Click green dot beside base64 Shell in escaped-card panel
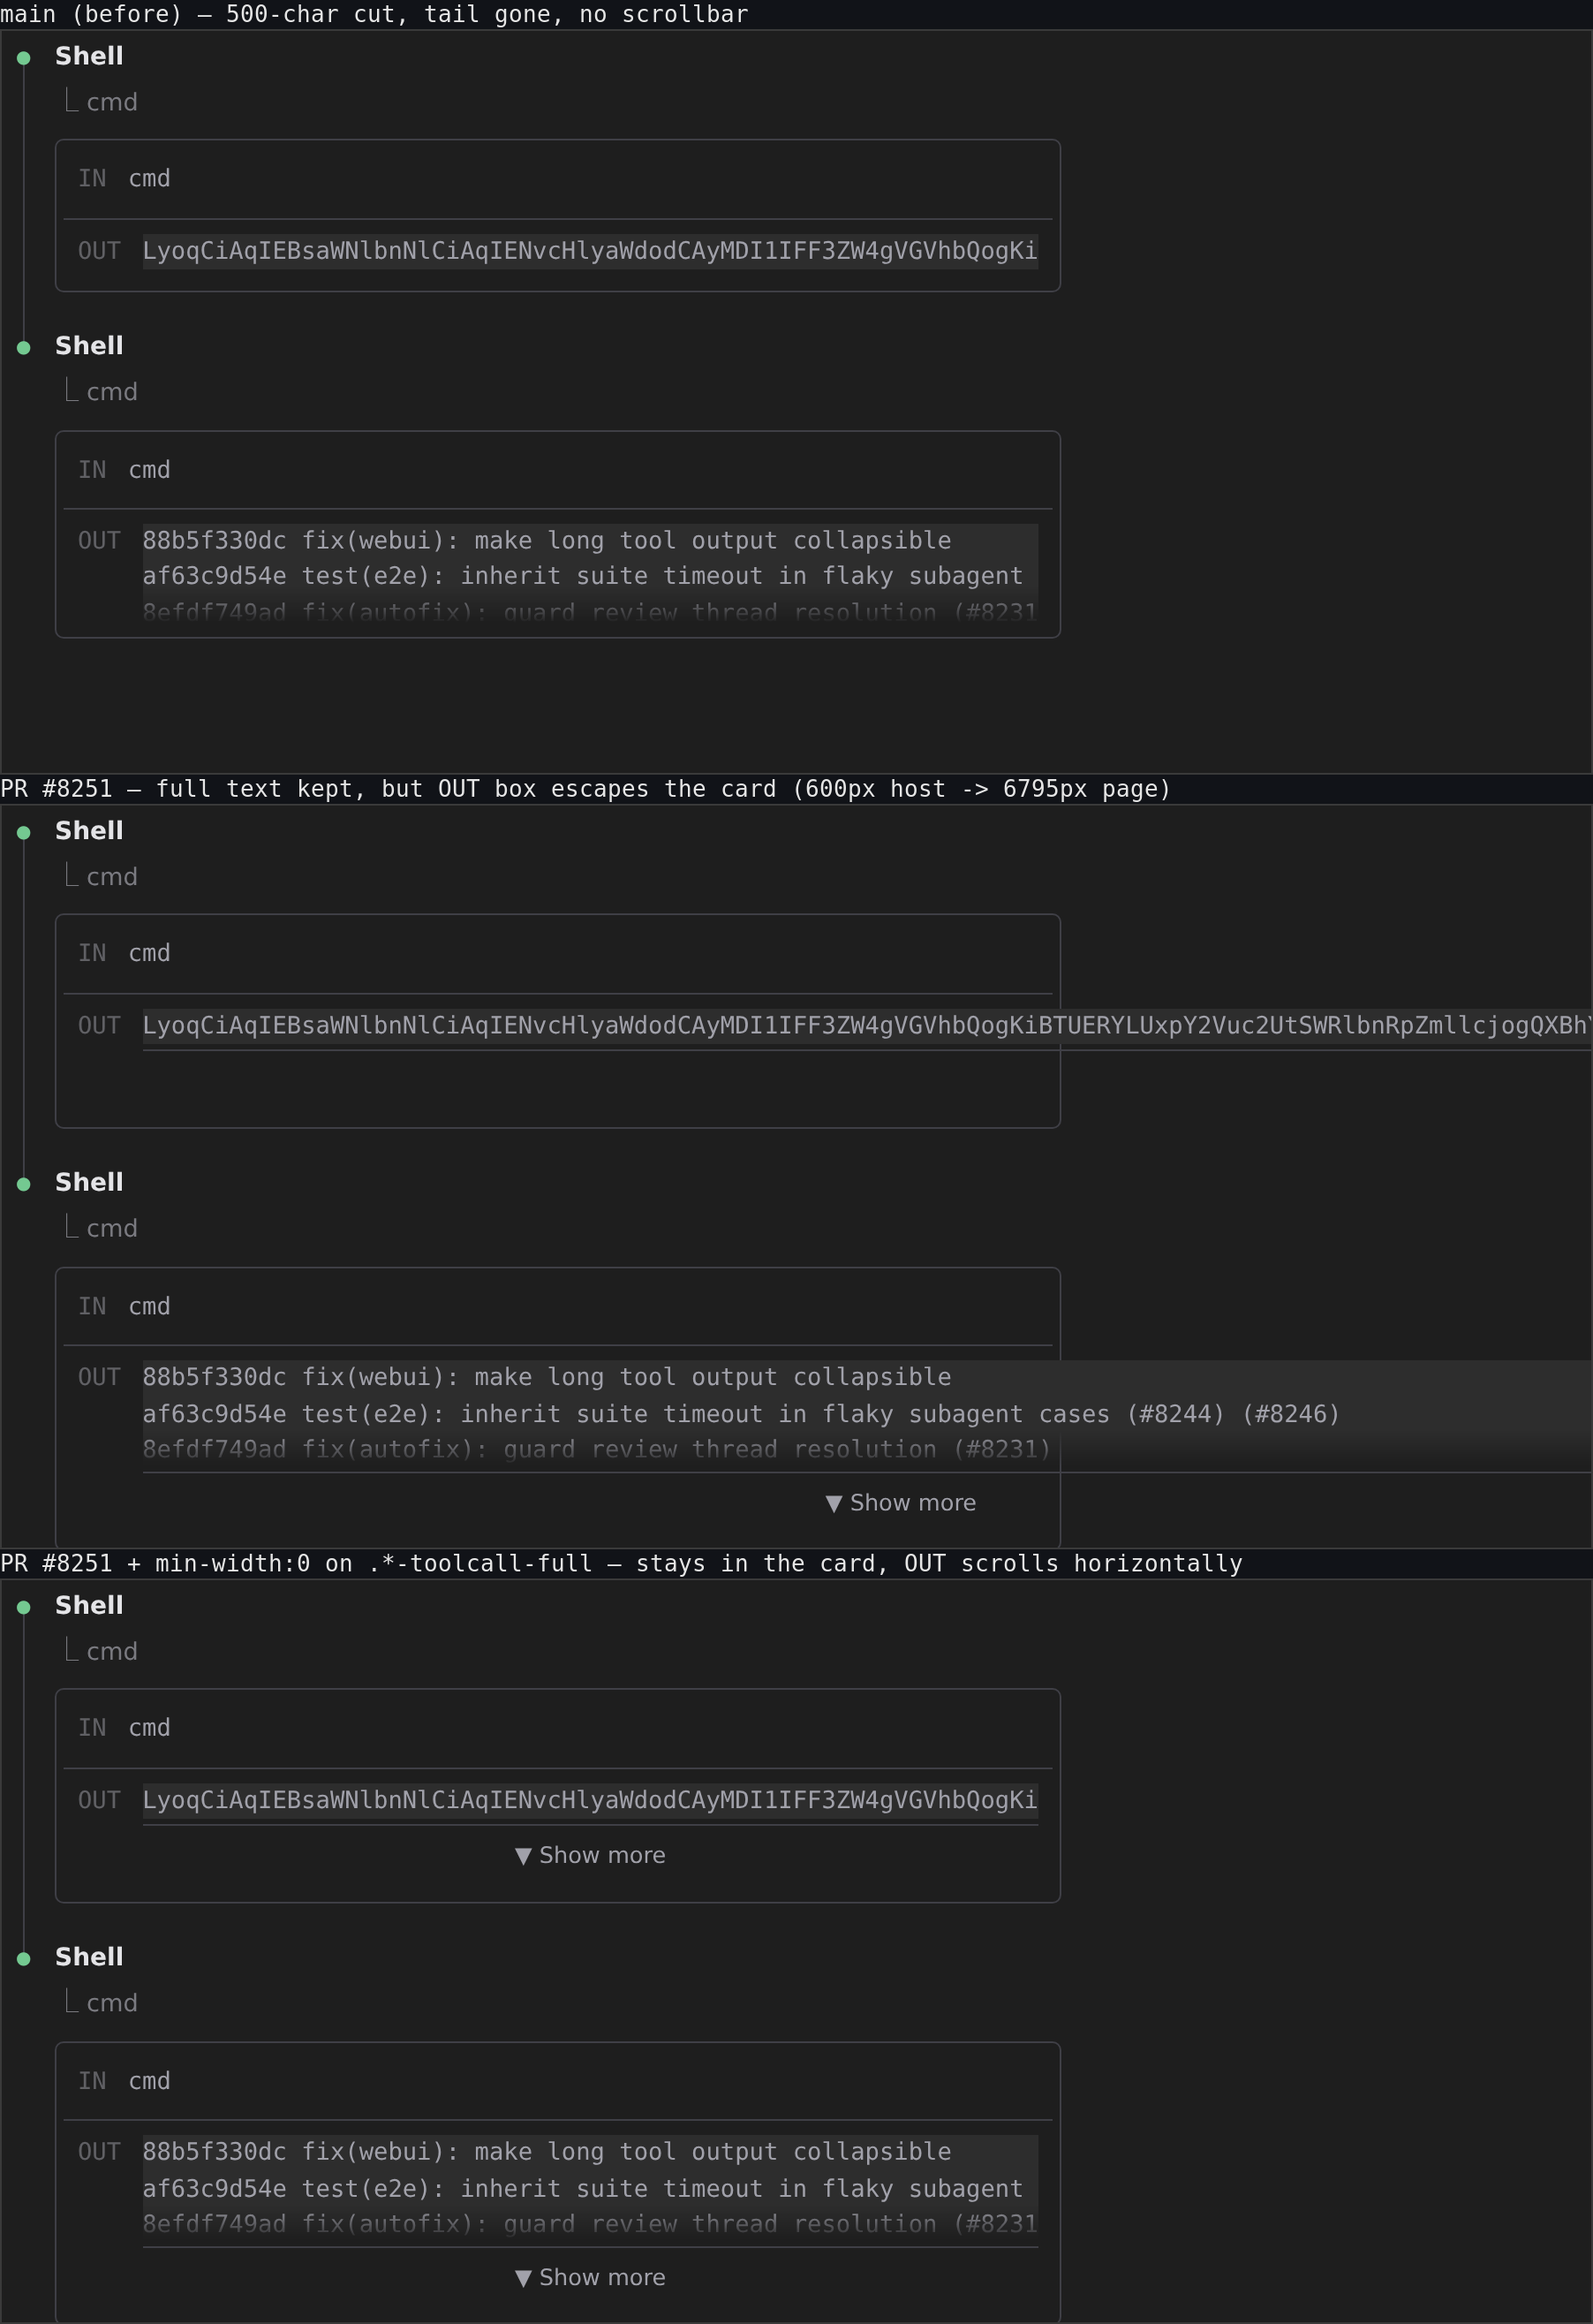The image size is (1593, 2324). click(x=24, y=833)
